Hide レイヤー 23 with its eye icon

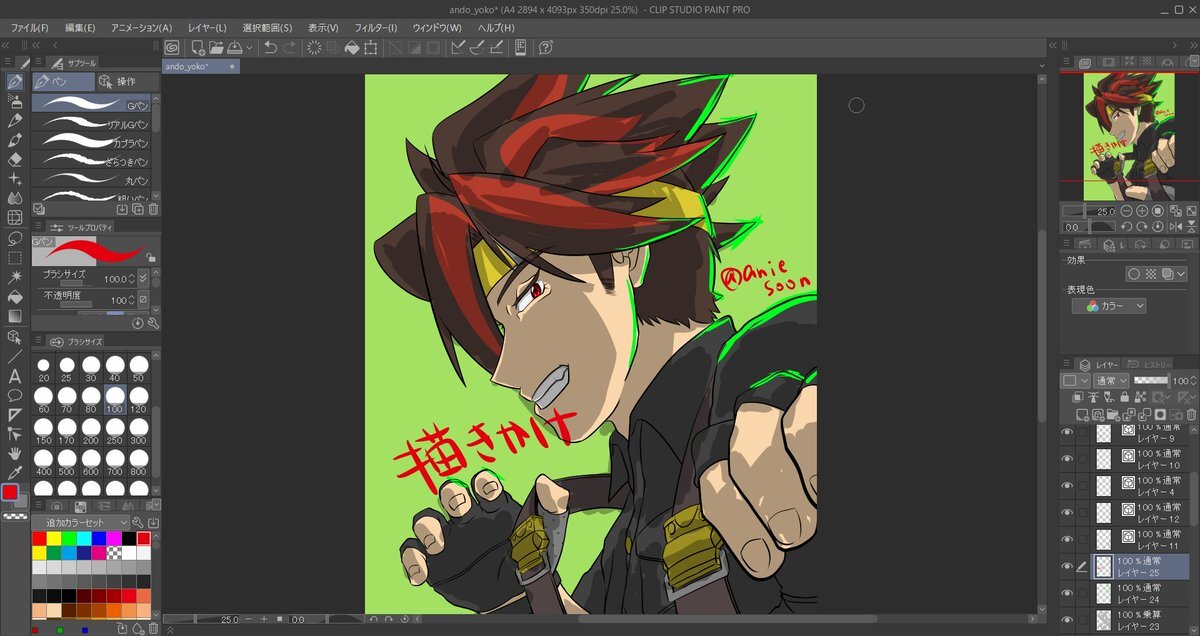point(1067,620)
